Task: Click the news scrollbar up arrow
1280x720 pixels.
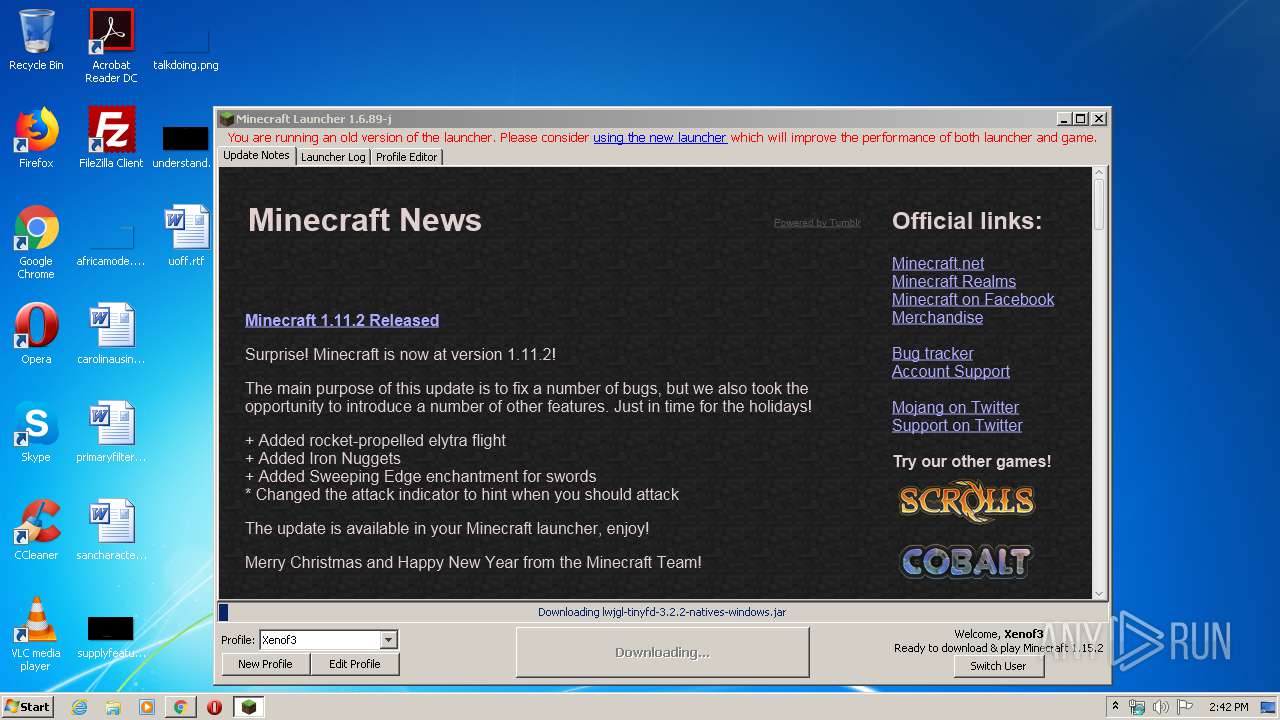Action: pos(1099,173)
